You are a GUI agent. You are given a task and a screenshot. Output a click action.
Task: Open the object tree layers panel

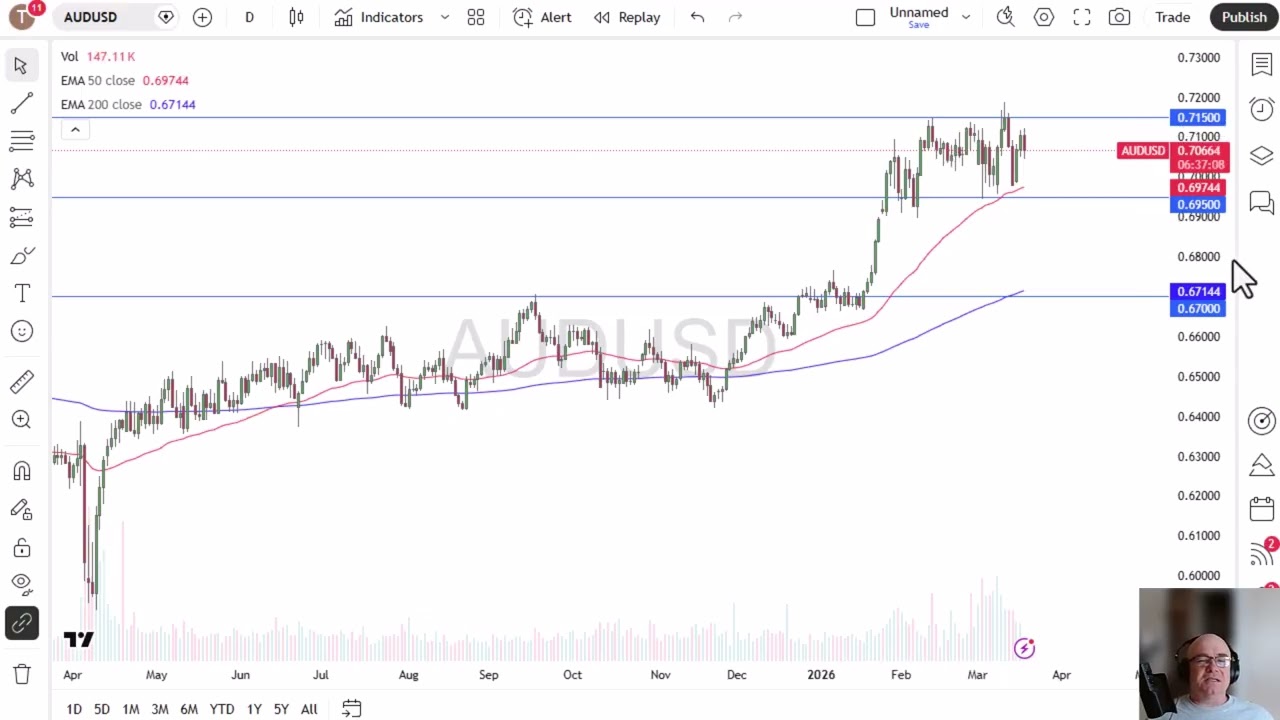point(1261,156)
